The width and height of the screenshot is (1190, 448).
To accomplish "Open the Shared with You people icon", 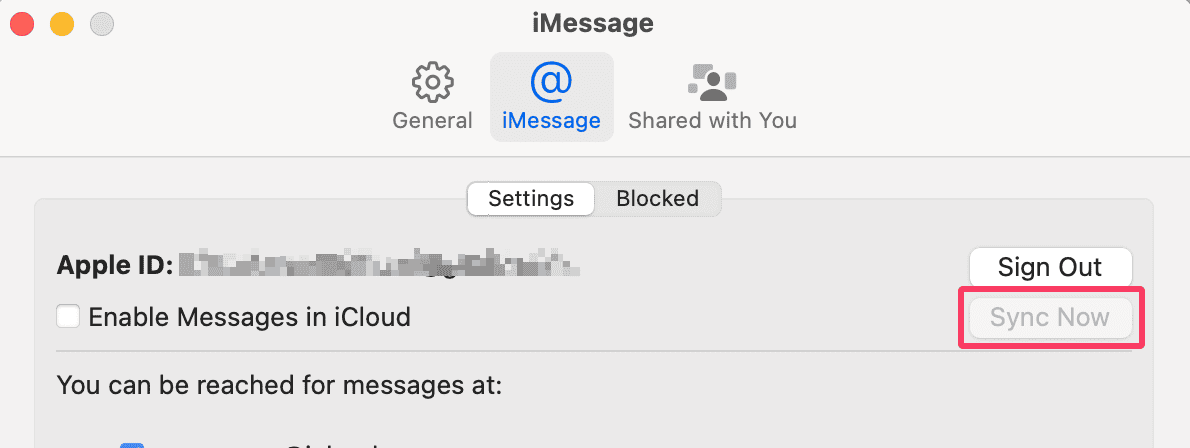I will [713, 82].
